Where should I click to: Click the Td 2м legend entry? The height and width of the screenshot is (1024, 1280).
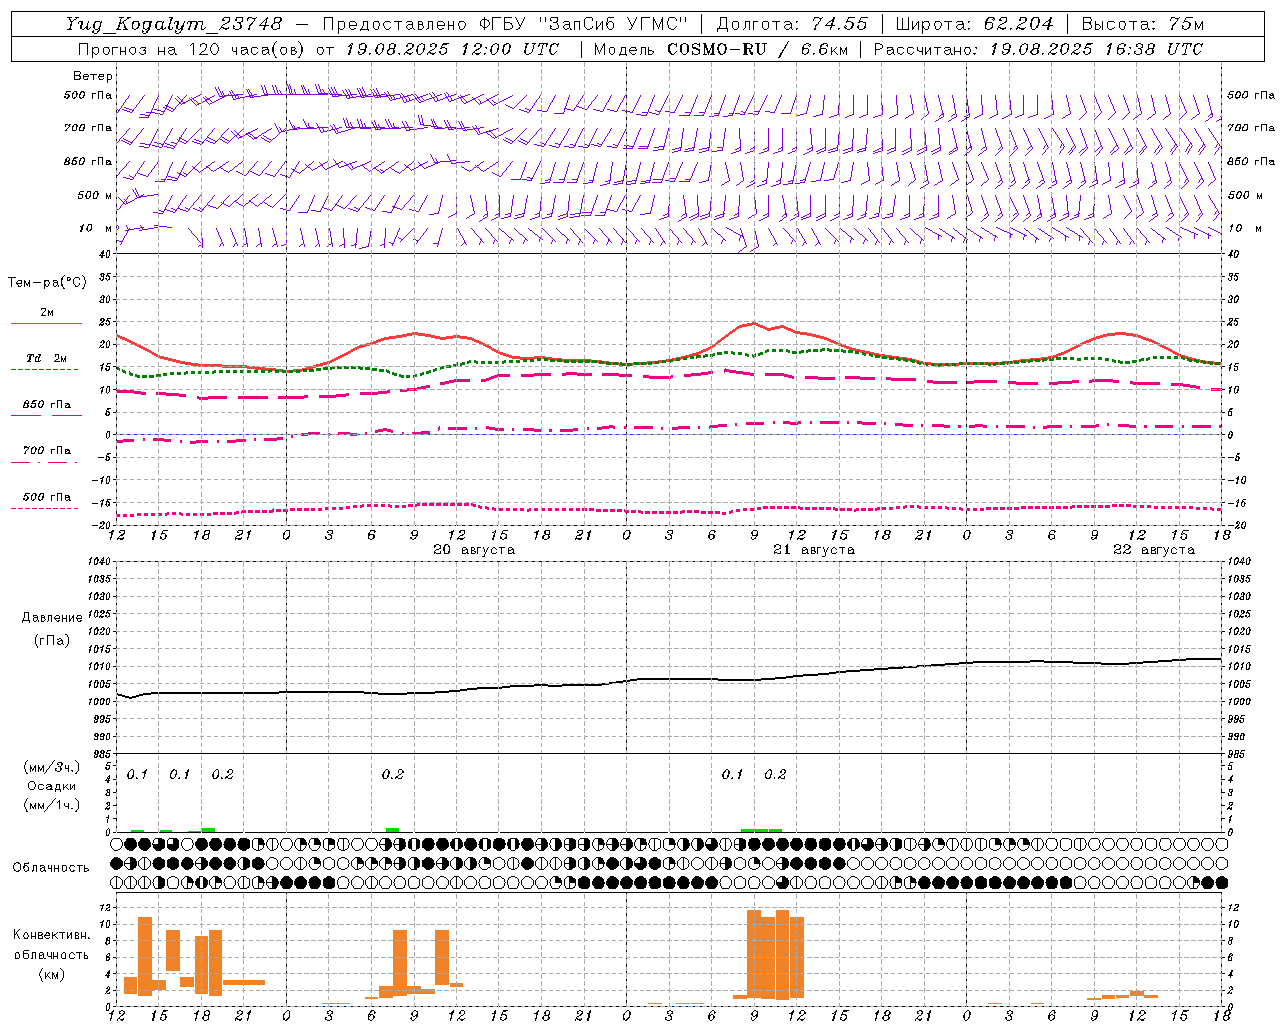click(47, 358)
